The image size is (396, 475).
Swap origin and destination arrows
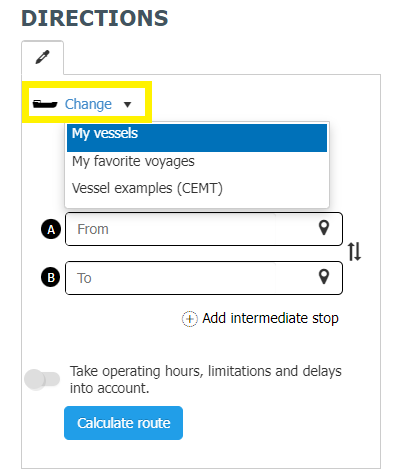tap(354, 252)
